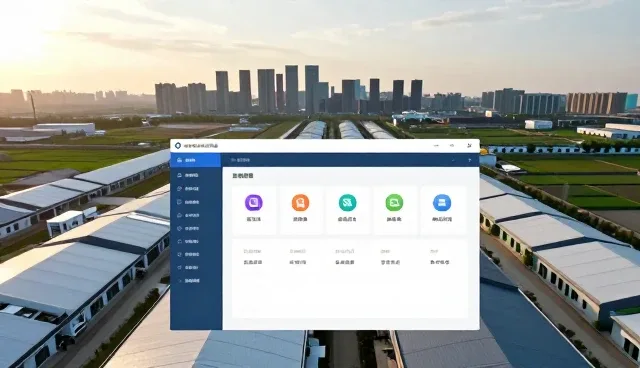
Task: Select the eighth item in the sidebar
Action: tap(196, 255)
